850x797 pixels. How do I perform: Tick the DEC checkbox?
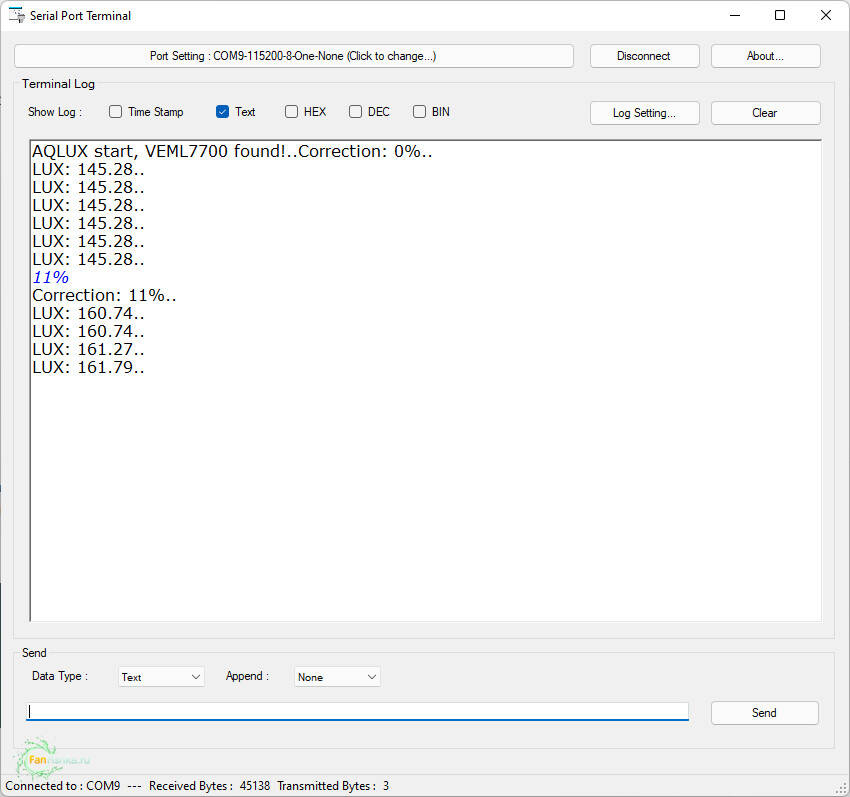(x=355, y=112)
